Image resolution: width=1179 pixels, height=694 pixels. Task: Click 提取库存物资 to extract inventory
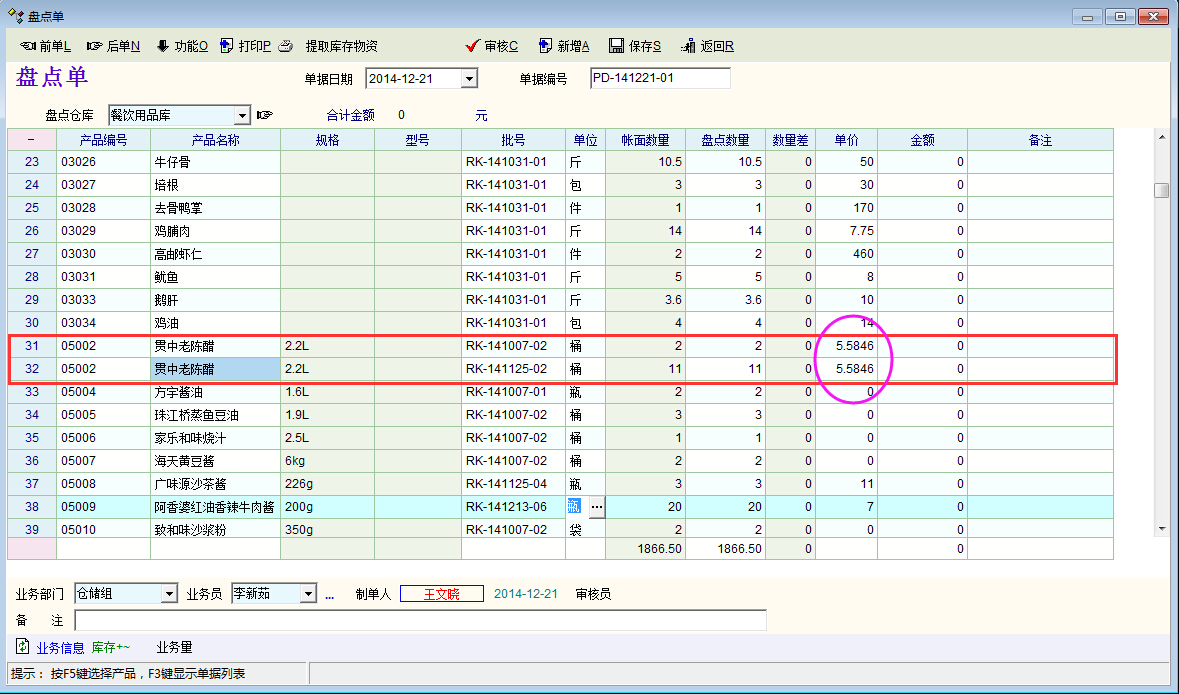(x=341, y=46)
